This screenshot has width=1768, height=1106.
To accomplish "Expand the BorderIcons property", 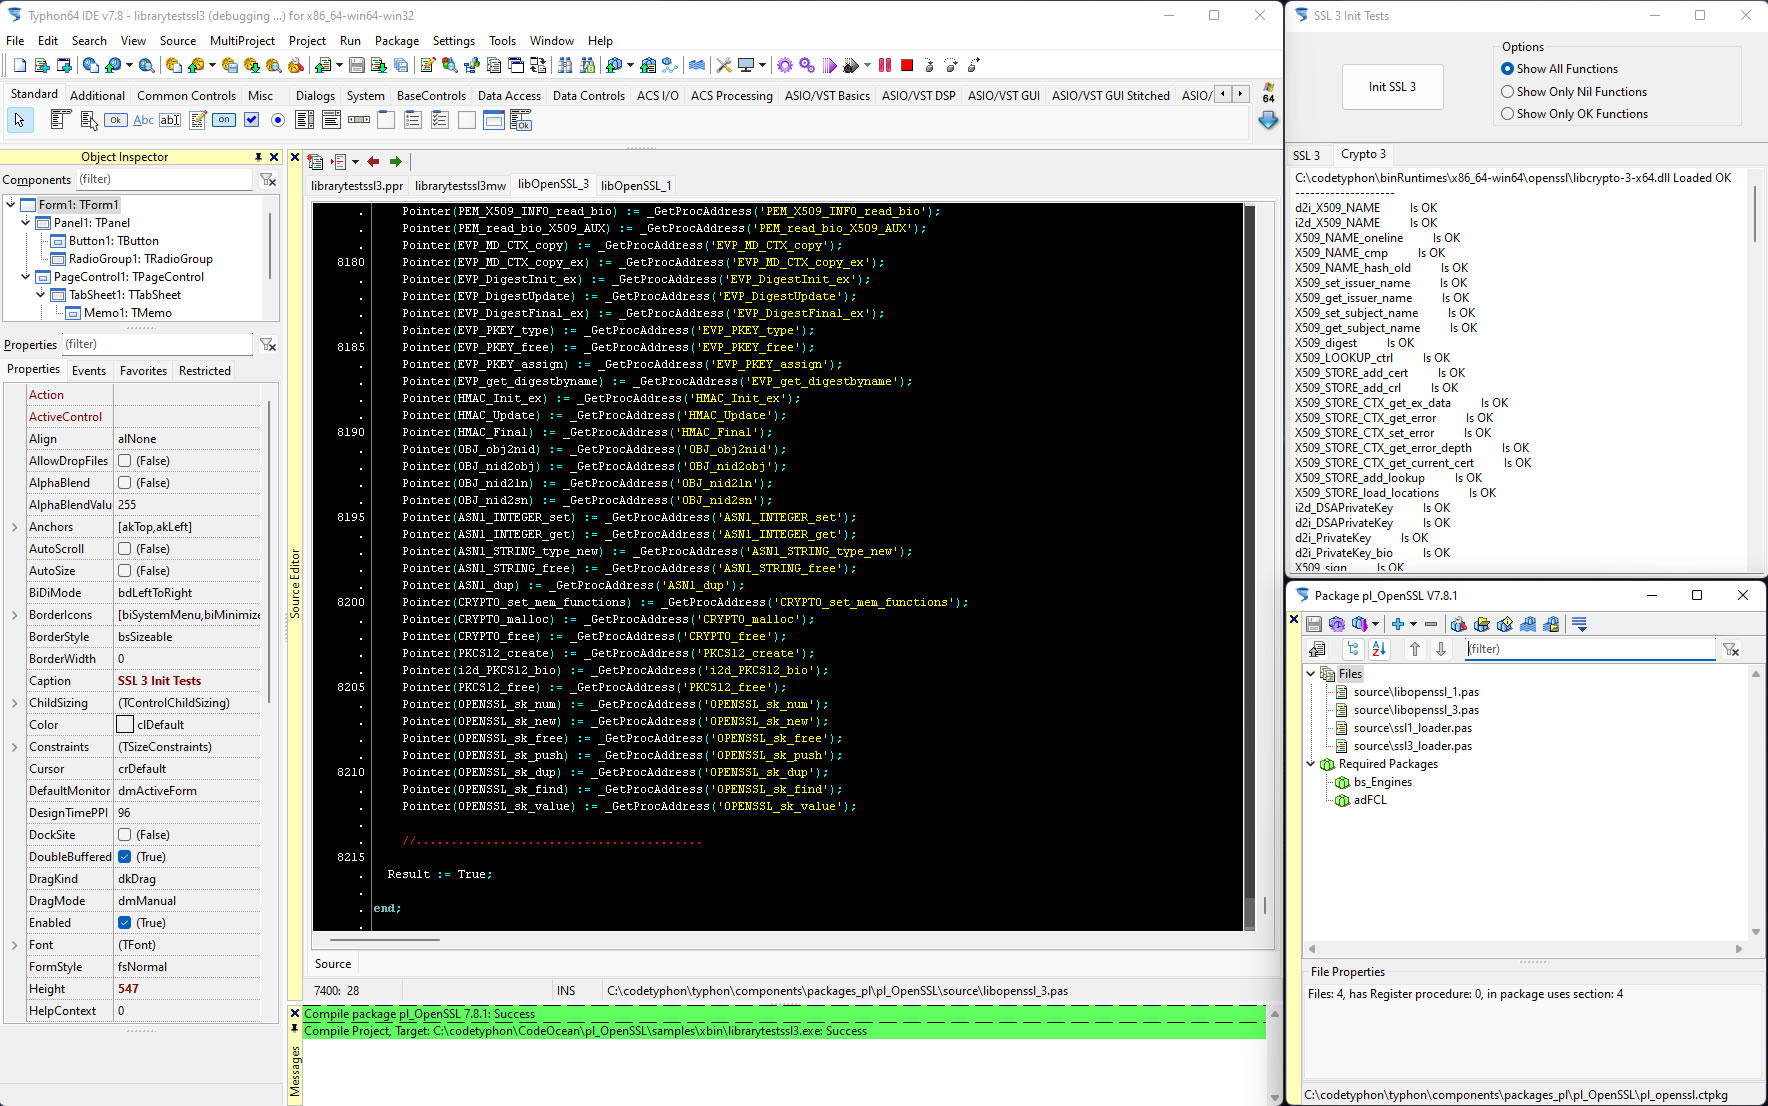I will point(14,615).
